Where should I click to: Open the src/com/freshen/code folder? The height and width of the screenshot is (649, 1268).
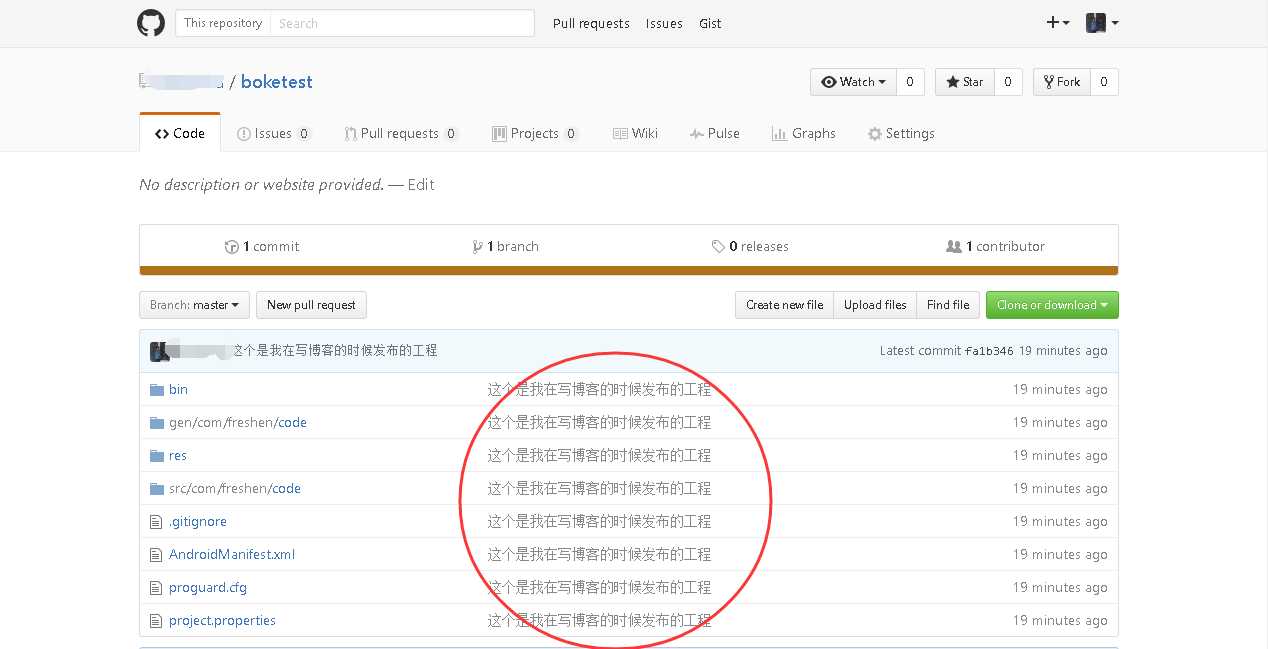235,489
